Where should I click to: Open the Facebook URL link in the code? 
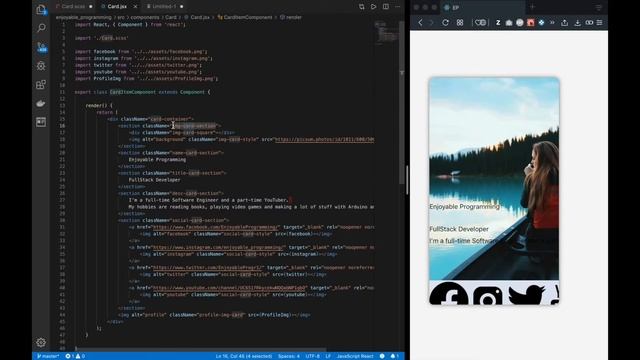[x=216, y=227]
